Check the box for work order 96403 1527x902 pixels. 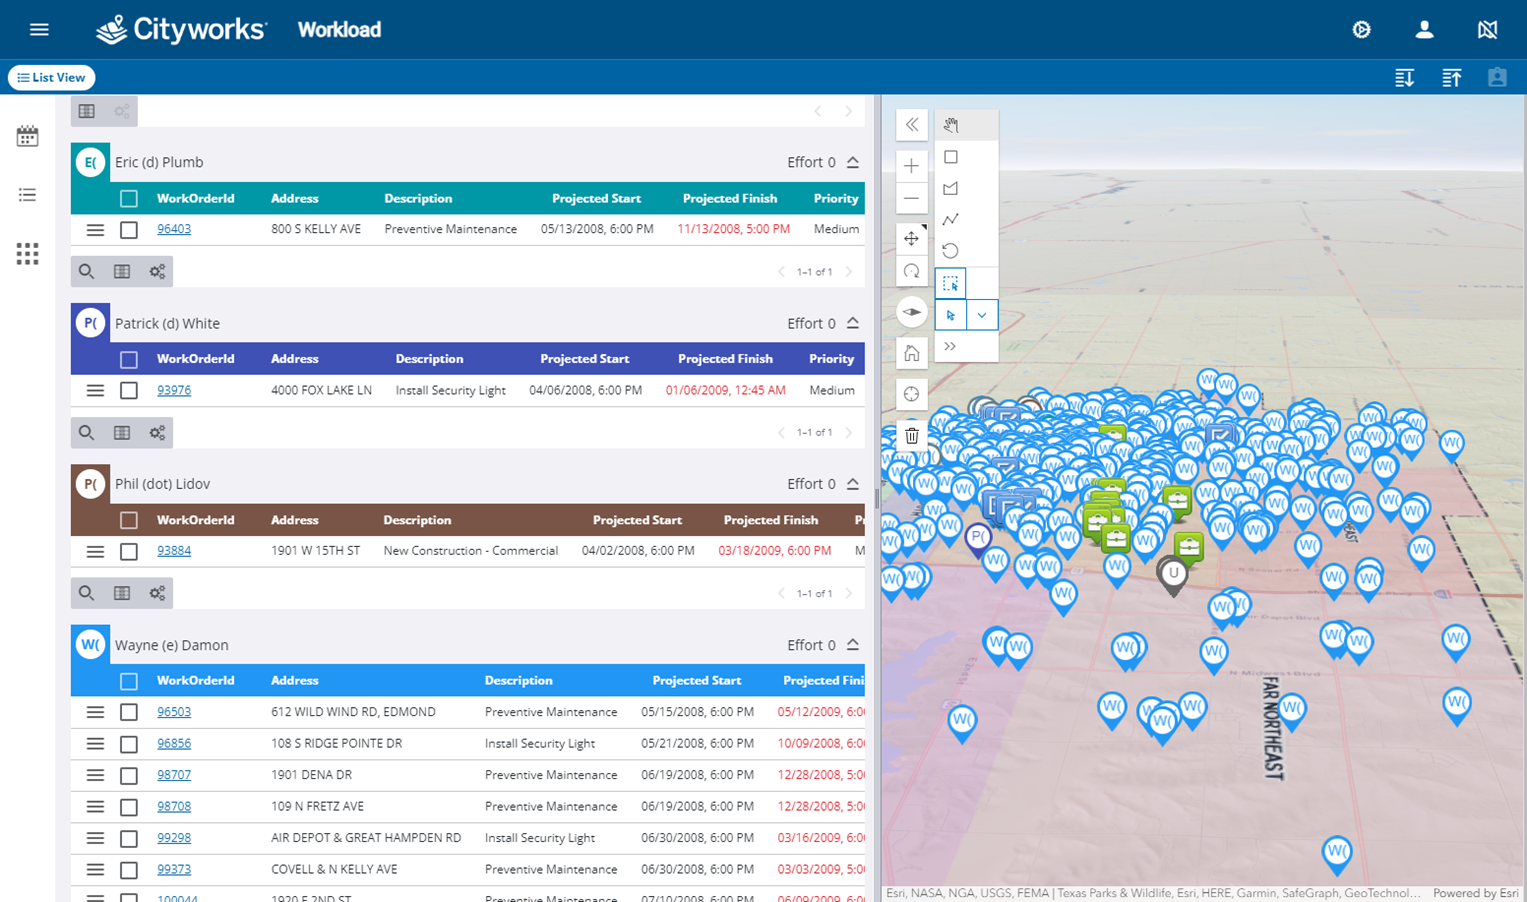point(129,230)
